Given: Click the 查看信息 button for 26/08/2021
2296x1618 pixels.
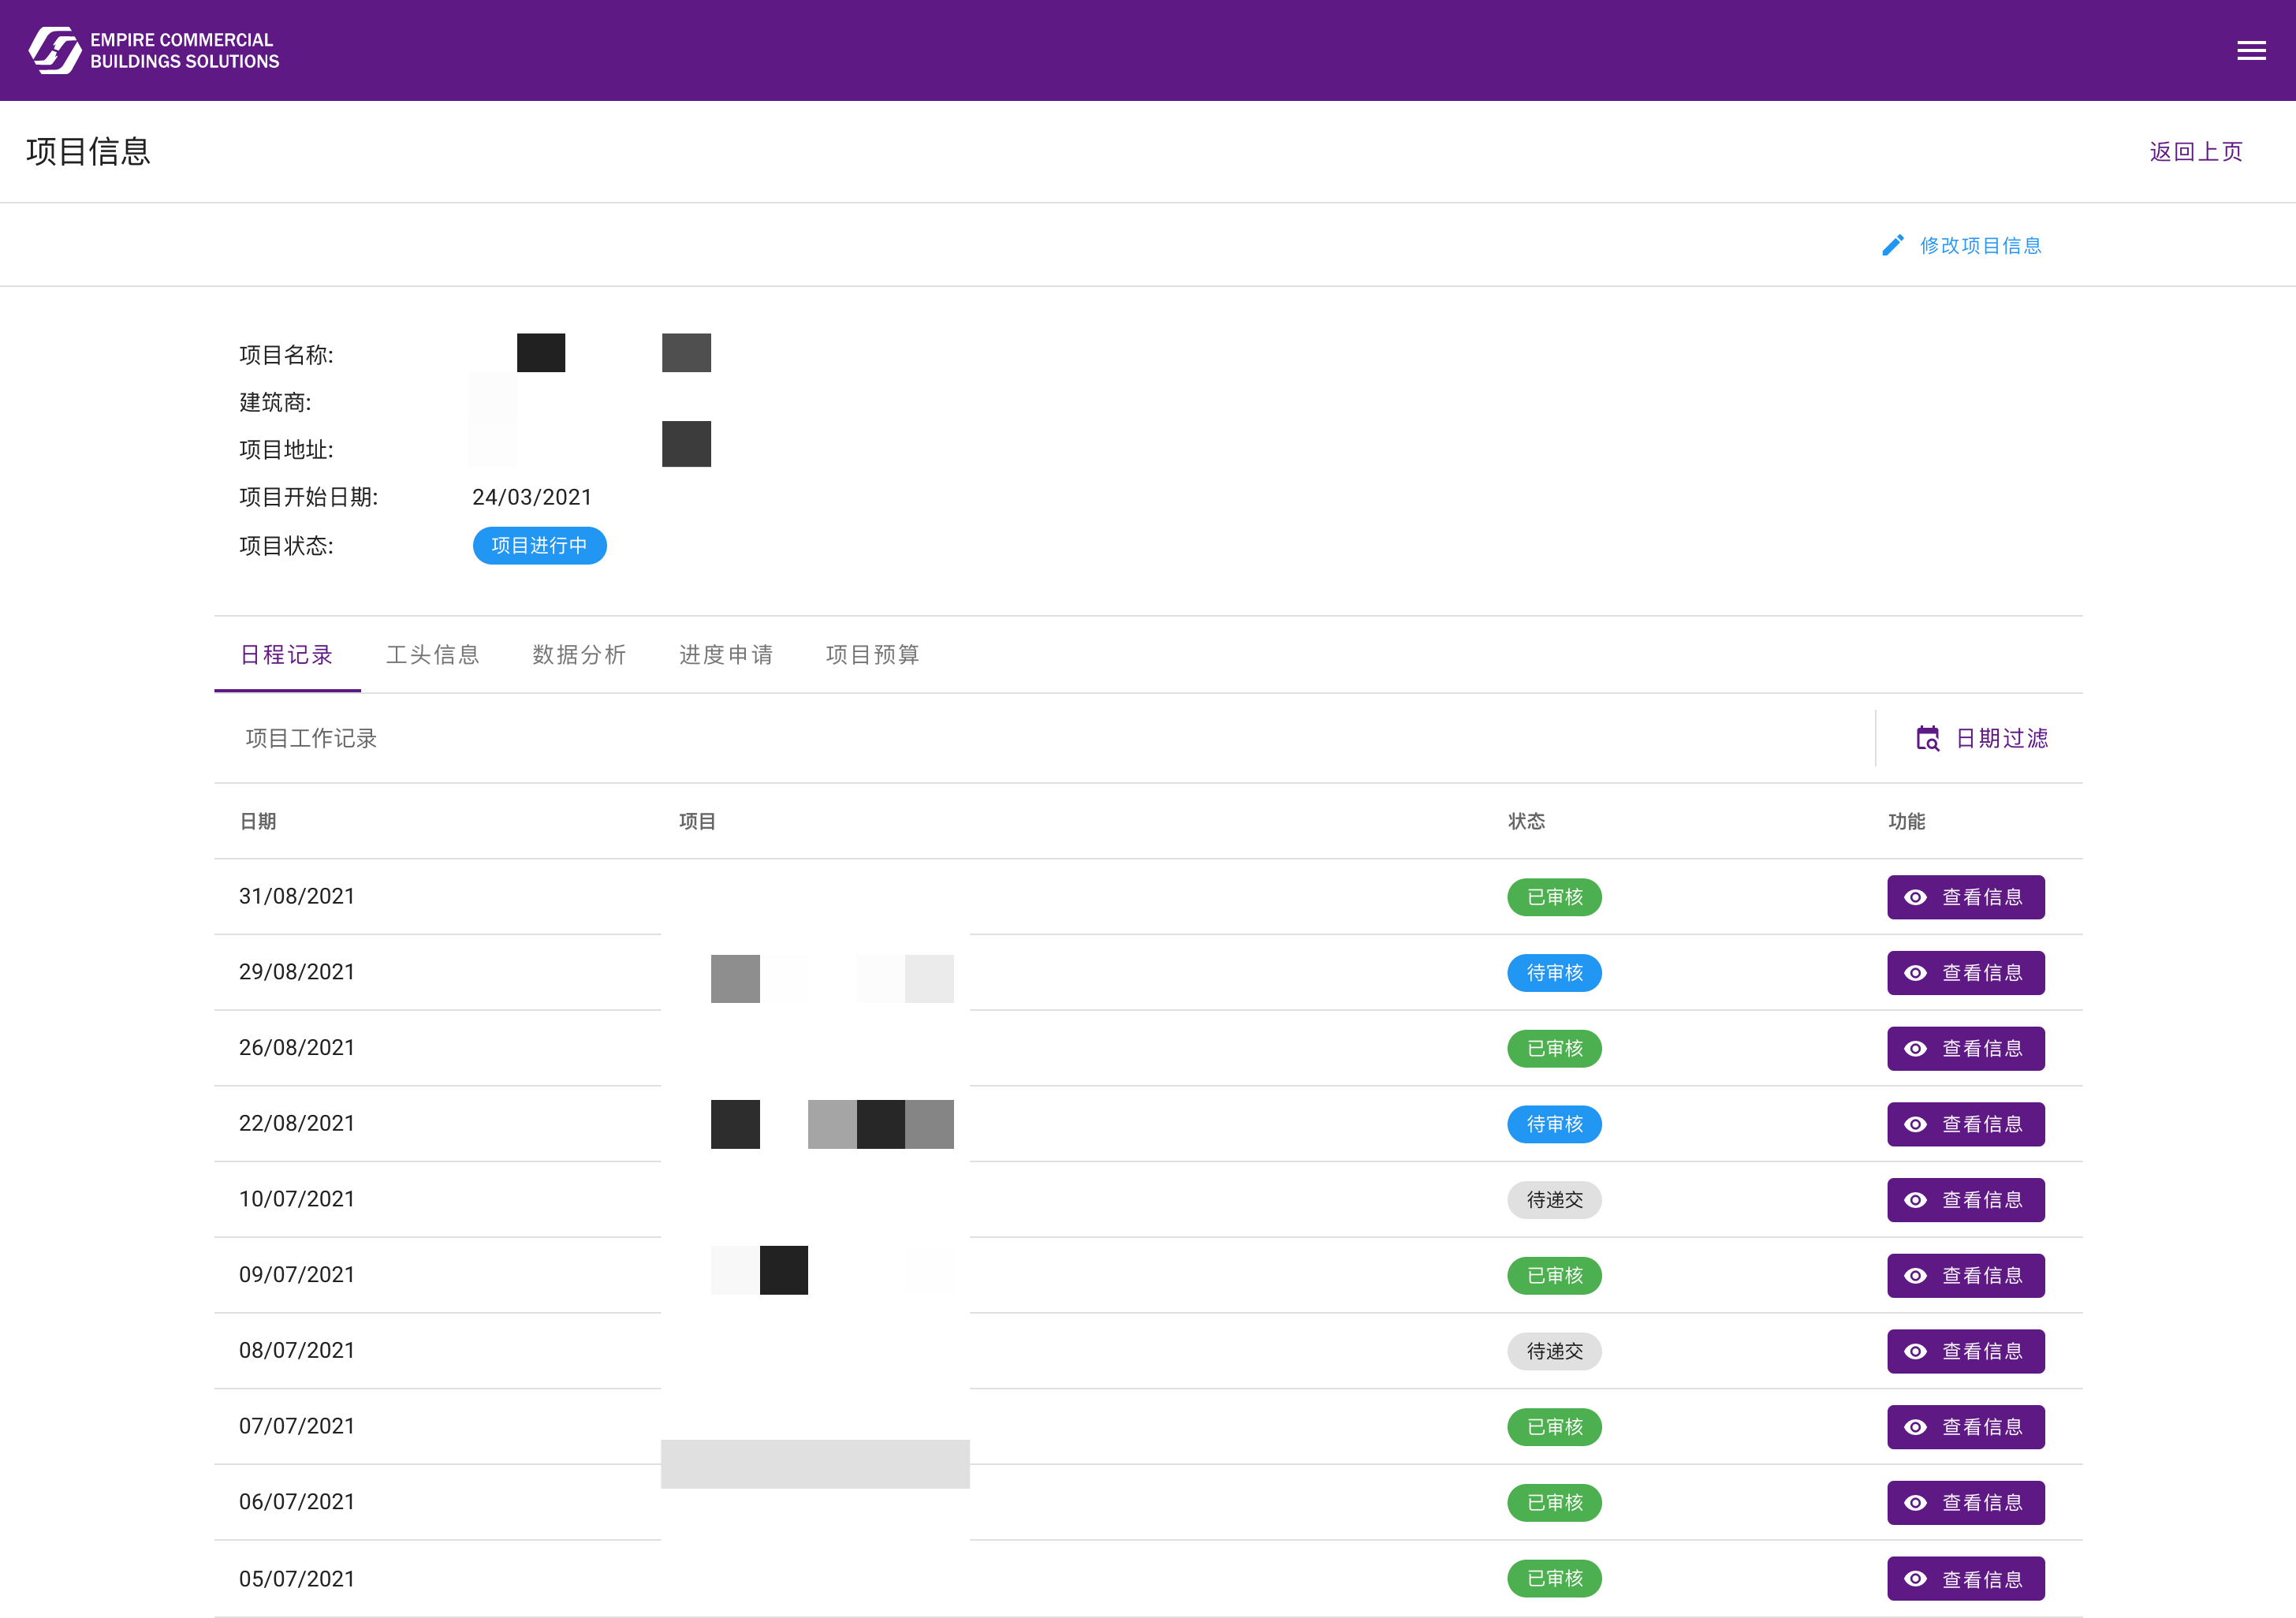Looking at the screenshot, I should click(x=1965, y=1048).
